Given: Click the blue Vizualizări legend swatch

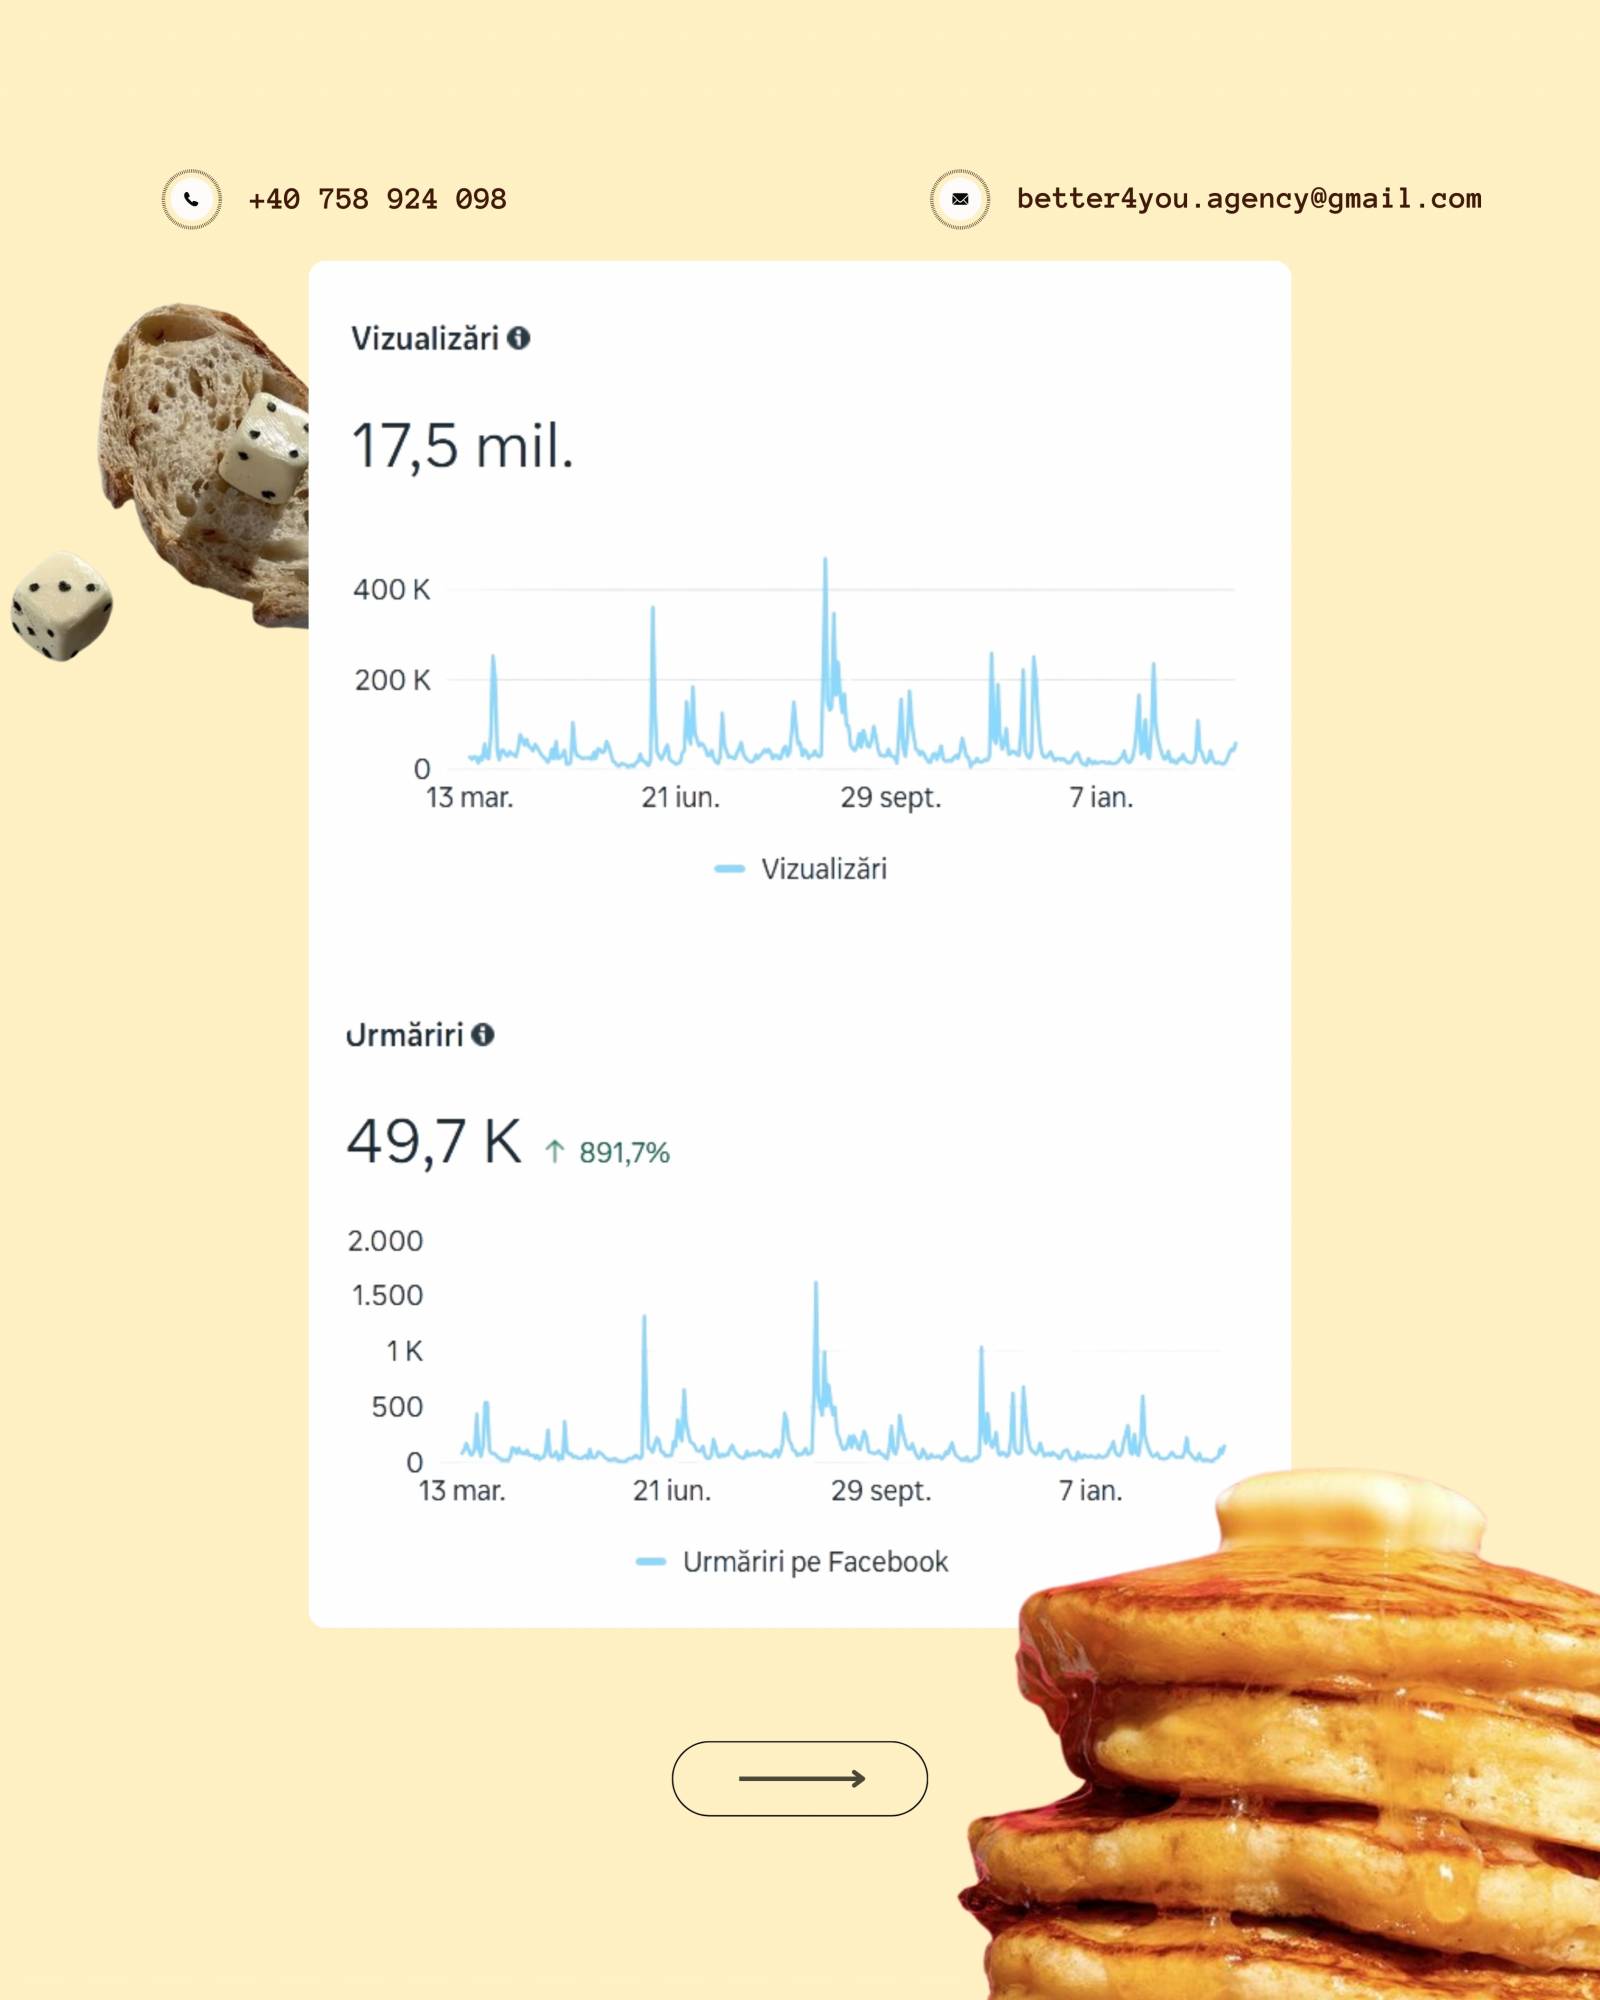Looking at the screenshot, I should [x=729, y=869].
